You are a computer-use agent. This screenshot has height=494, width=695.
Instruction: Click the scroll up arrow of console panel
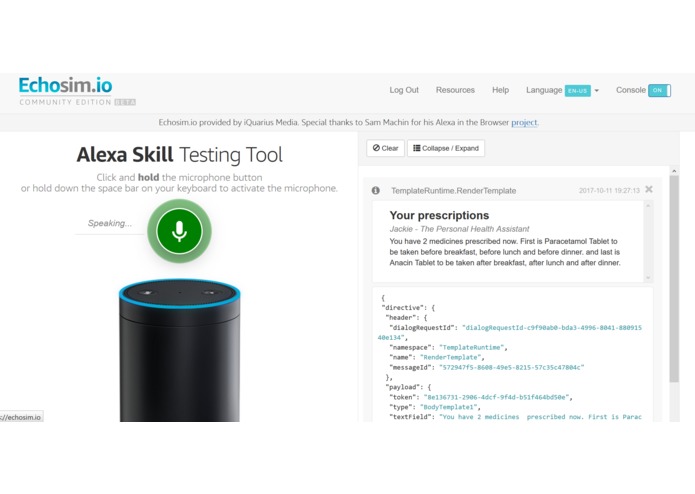pyautogui.click(x=674, y=171)
